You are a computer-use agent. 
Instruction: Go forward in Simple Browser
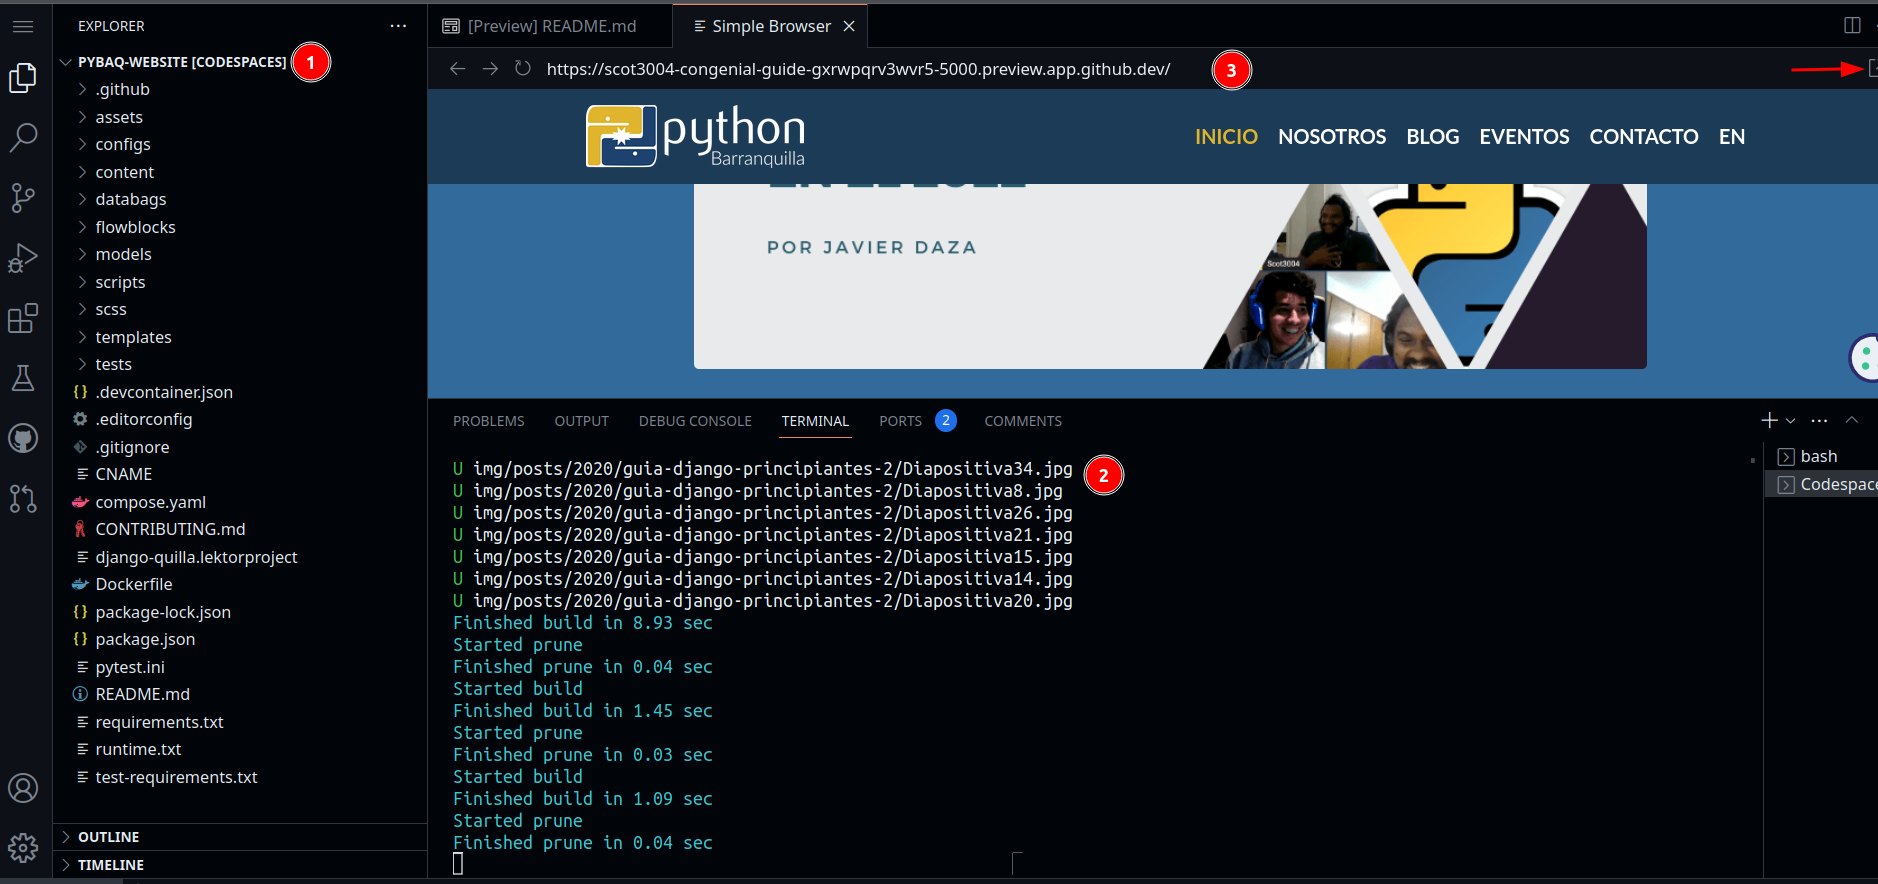[x=490, y=69]
